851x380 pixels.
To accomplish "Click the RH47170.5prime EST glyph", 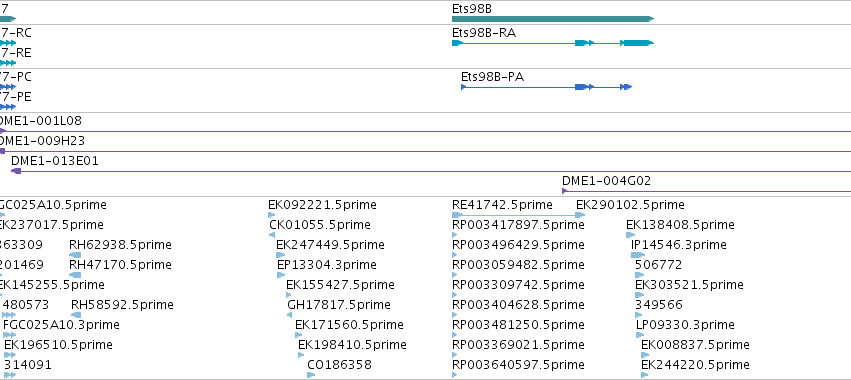I will (x=75, y=275).
